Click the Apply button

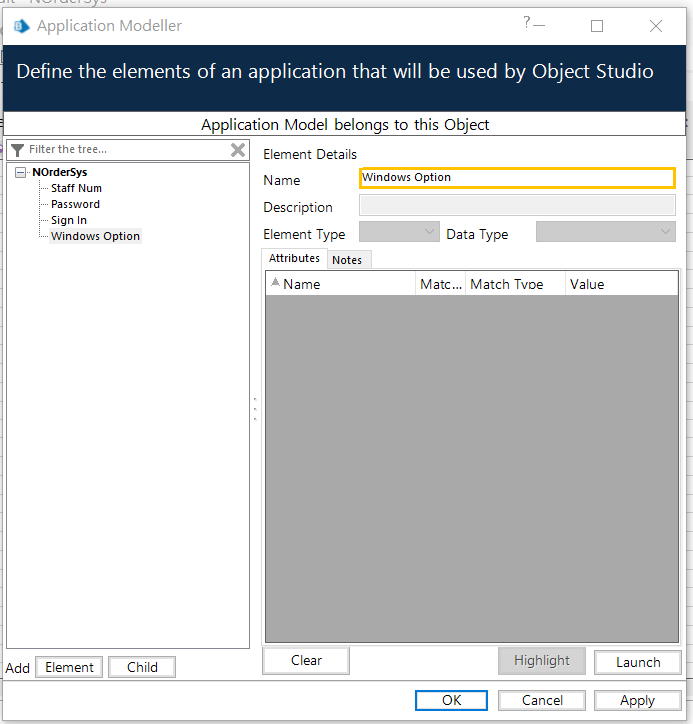638,700
